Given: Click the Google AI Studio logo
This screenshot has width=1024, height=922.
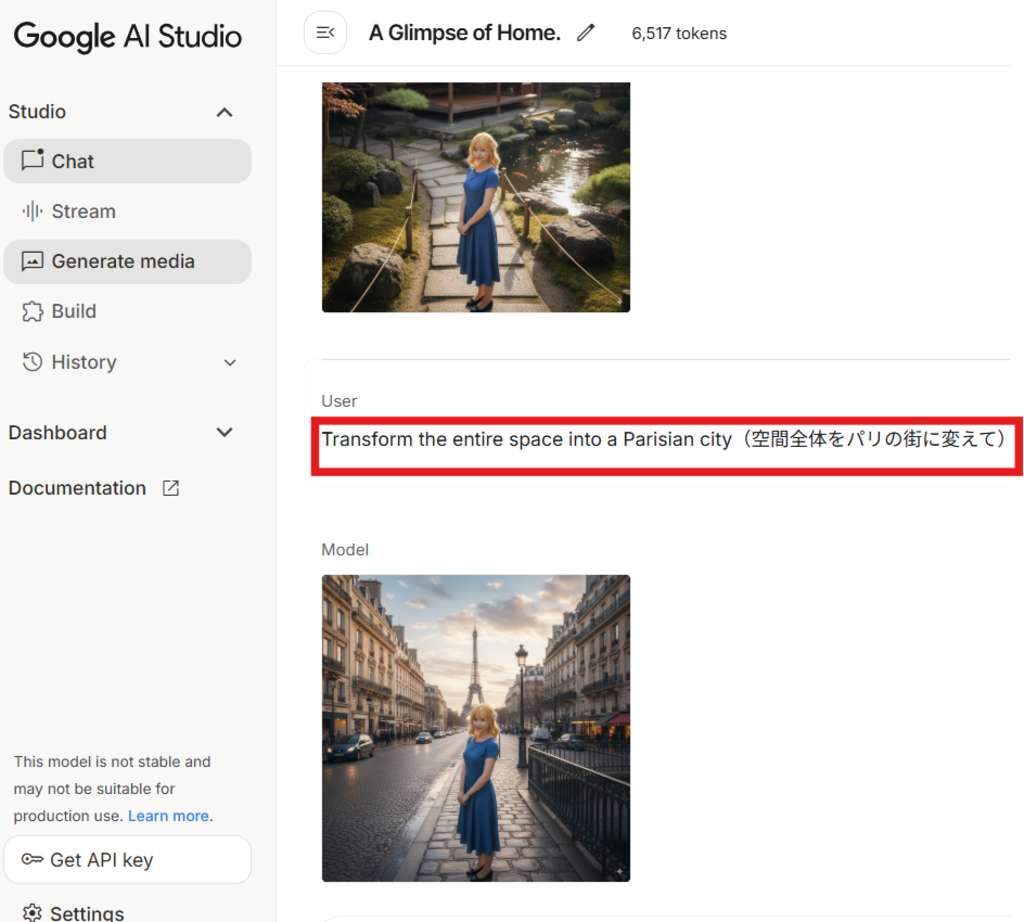Looking at the screenshot, I should [x=127, y=37].
